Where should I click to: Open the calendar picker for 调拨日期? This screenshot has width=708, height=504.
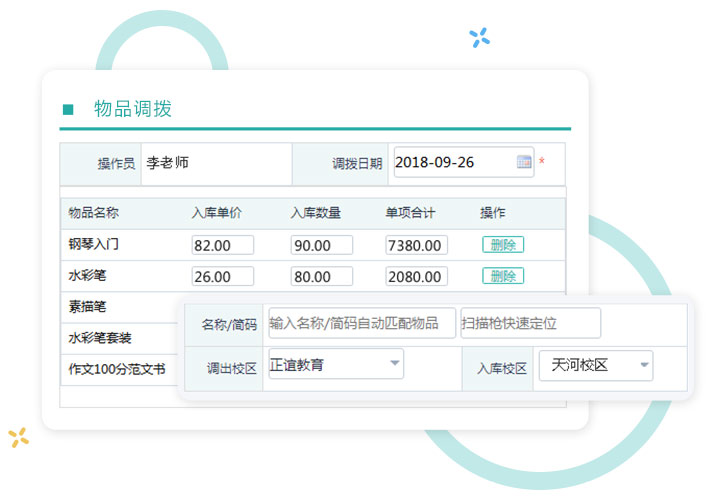click(x=524, y=163)
